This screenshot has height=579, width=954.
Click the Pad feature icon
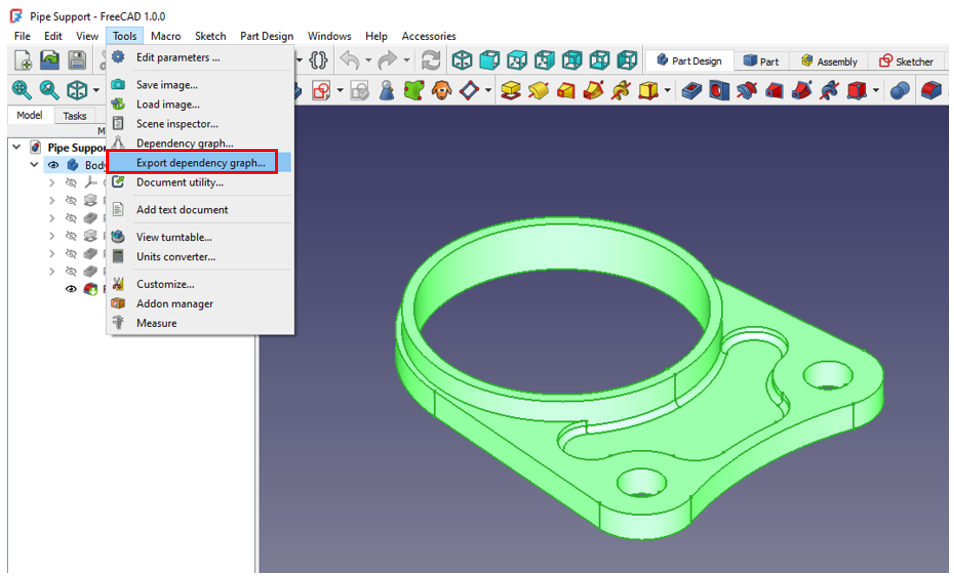(x=512, y=91)
